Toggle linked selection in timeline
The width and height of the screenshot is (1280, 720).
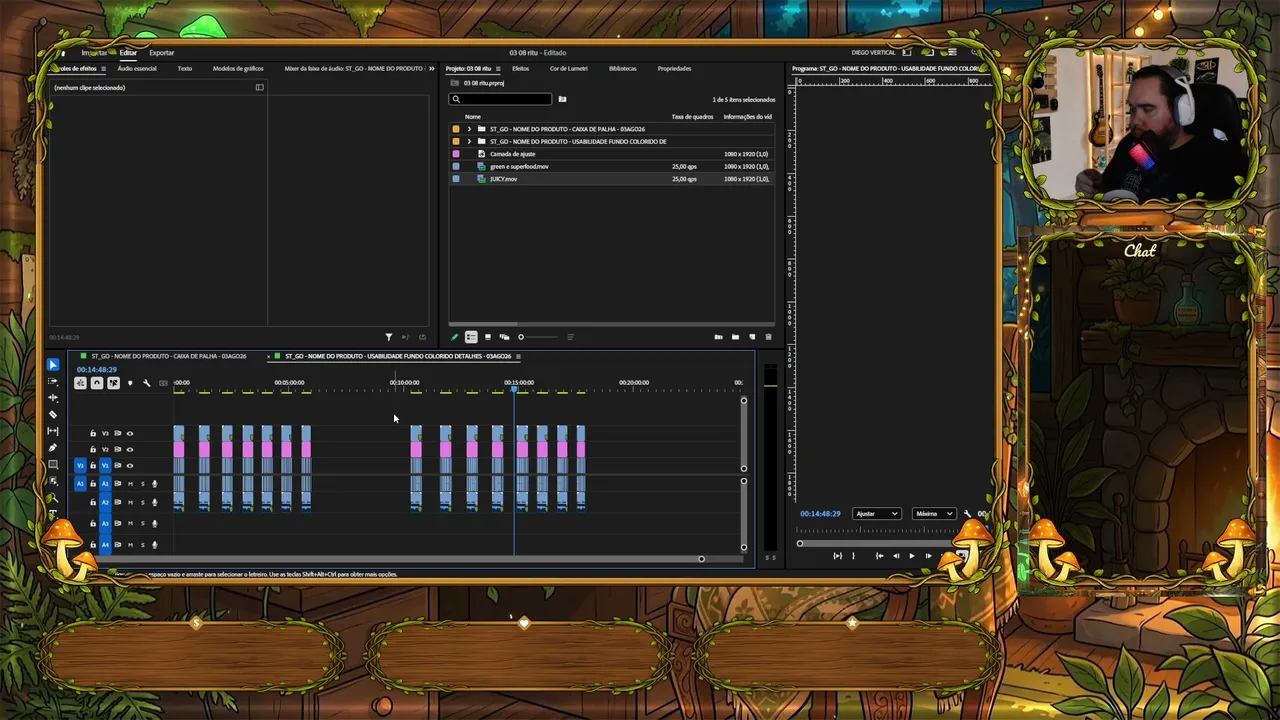[x=113, y=383]
